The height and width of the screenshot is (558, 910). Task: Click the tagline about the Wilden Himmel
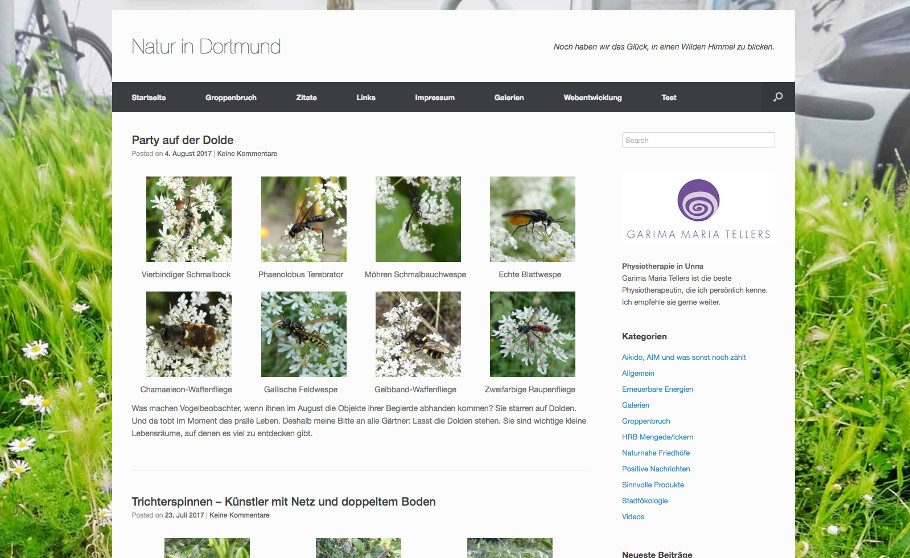coord(664,47)
